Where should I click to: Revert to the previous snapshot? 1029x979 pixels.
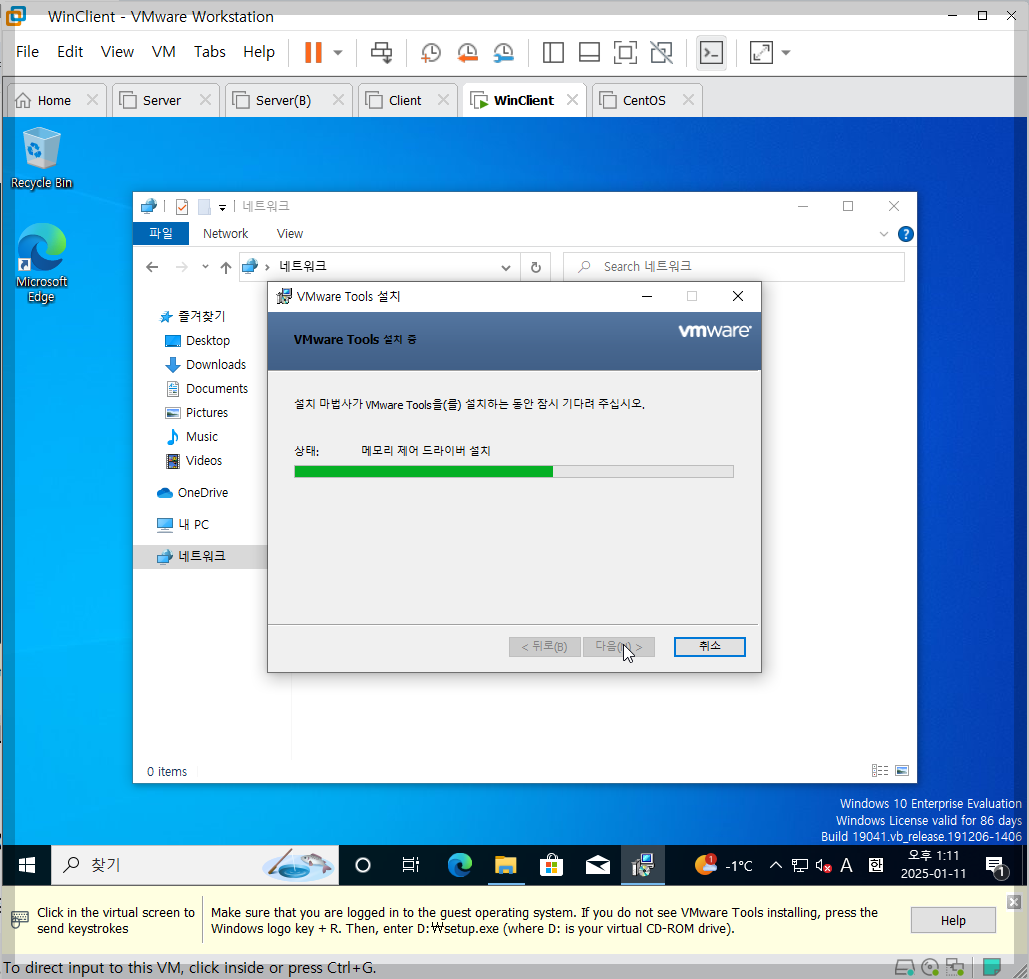coord(467,52)
